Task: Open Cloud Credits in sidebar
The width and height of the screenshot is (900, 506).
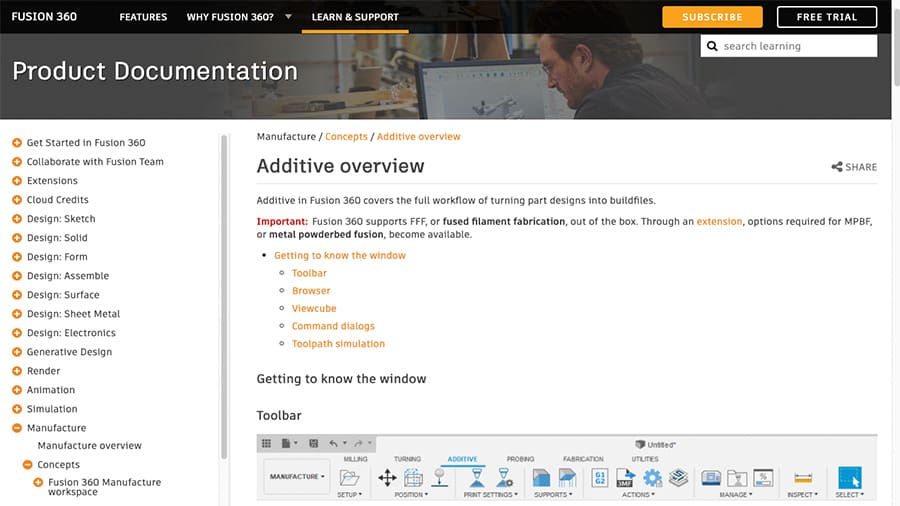Action: (57, 200)
